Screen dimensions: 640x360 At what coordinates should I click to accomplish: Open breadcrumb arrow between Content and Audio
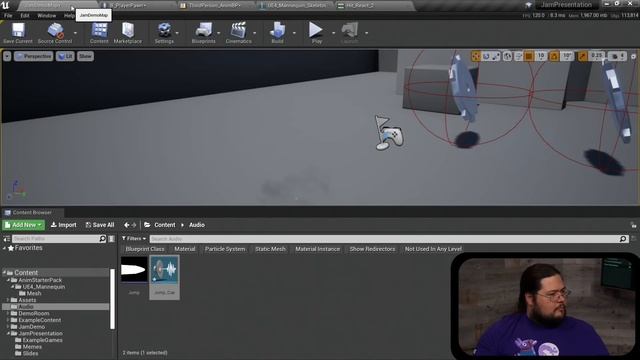pos(182,225)
